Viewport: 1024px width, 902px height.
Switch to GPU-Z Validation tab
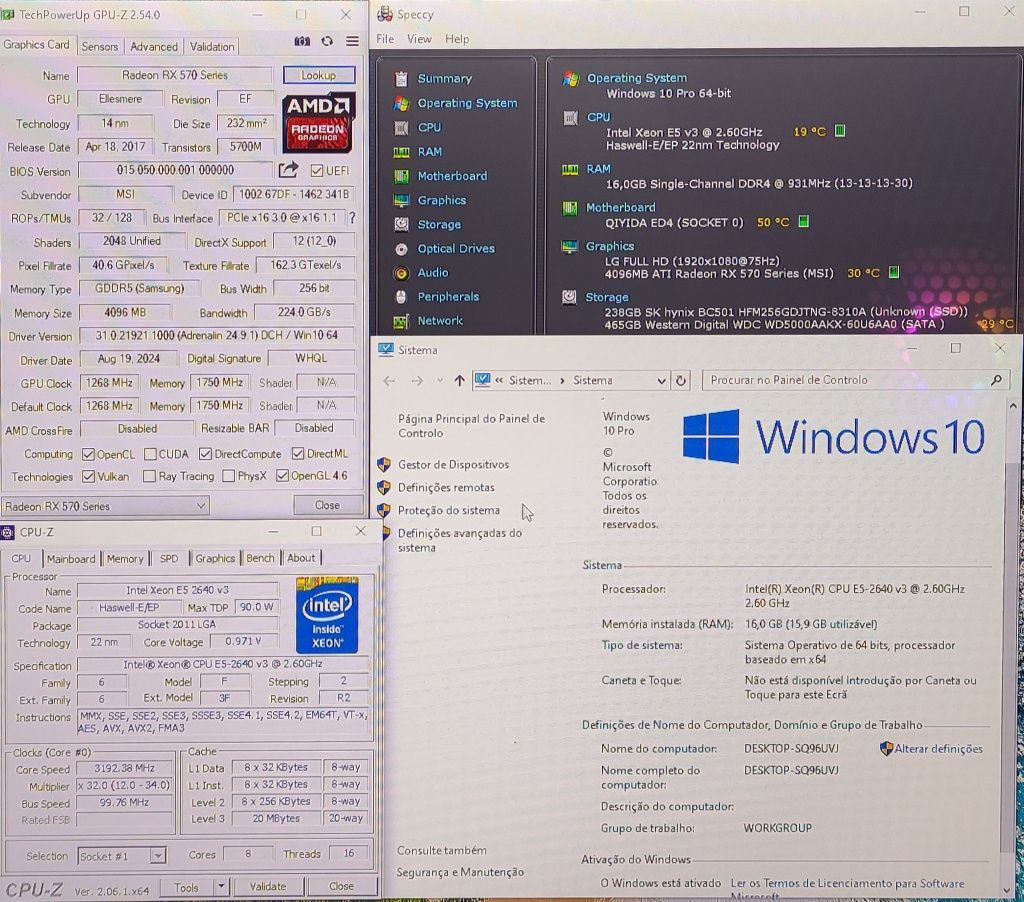point(212,46)
